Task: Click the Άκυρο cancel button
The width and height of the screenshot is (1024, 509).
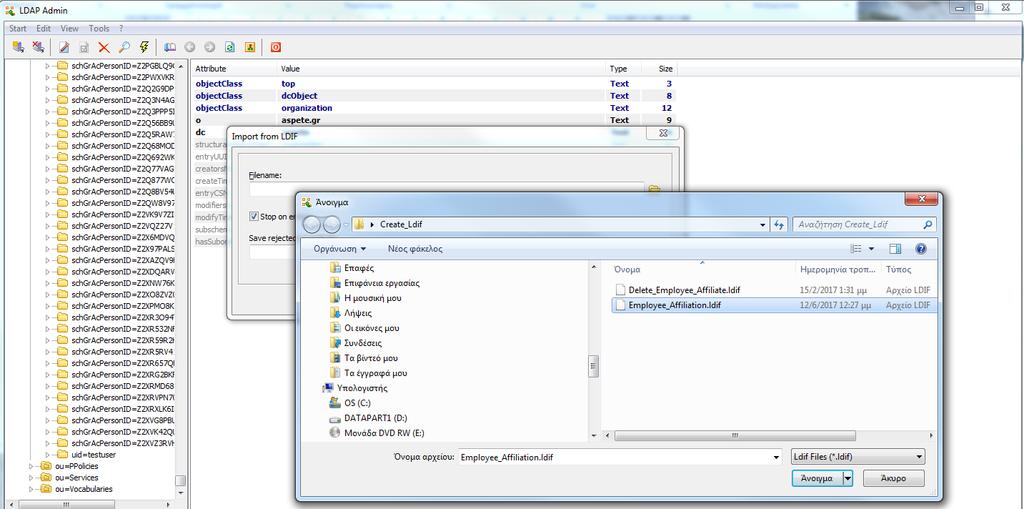Action: 893,478
